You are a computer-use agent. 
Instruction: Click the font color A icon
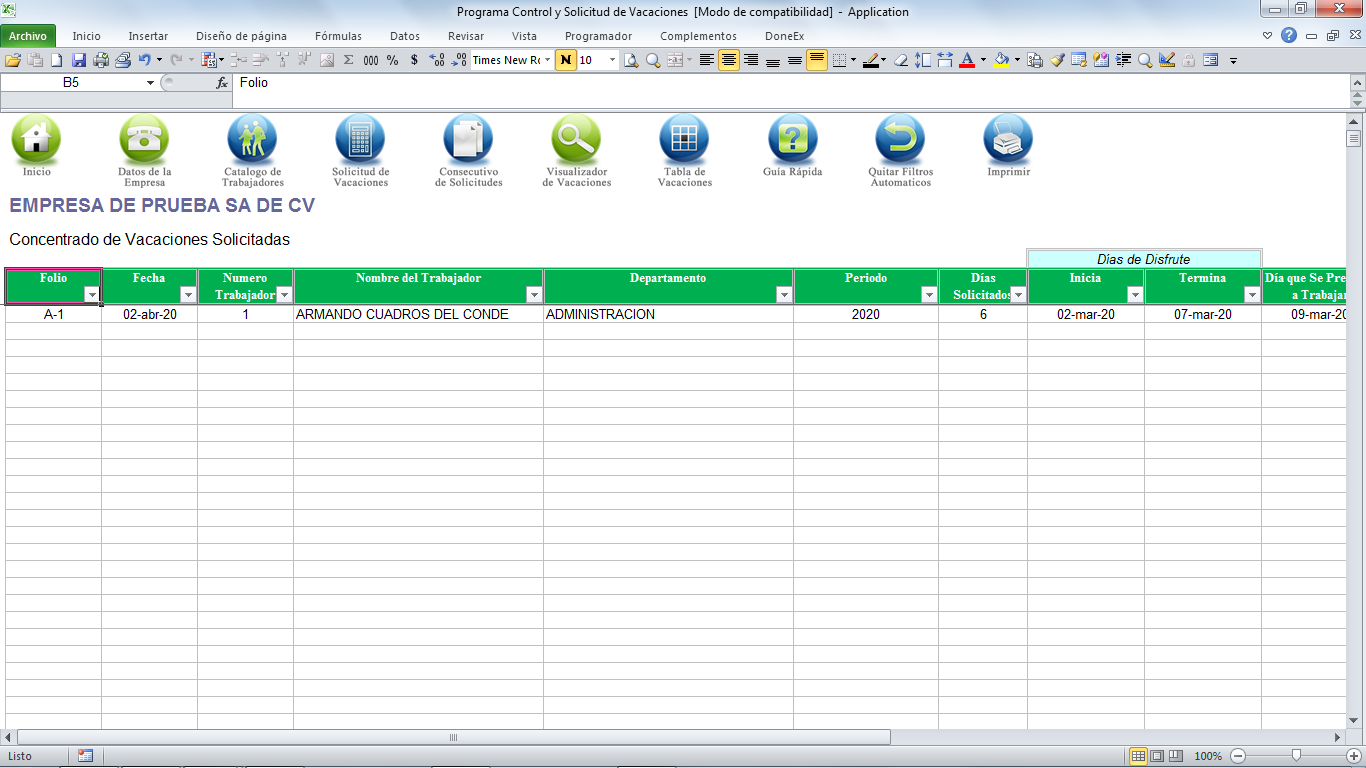point(967,60)
